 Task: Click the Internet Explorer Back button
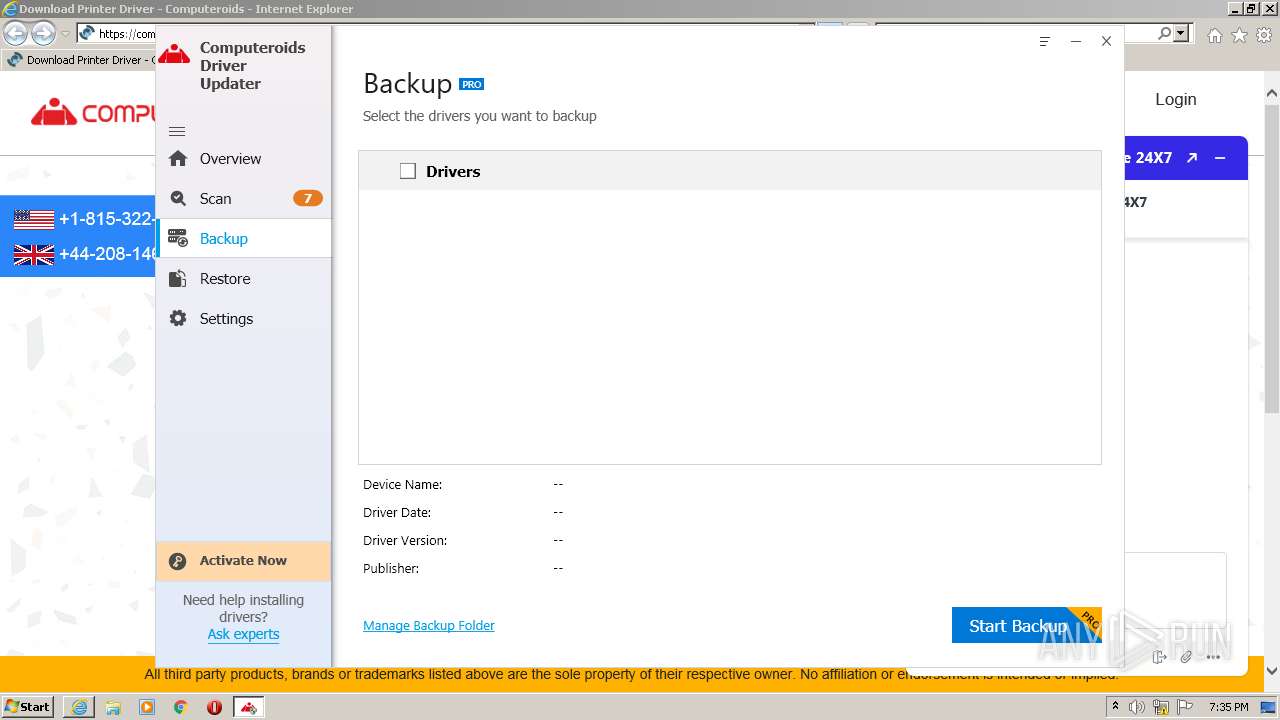click(15, 33)
